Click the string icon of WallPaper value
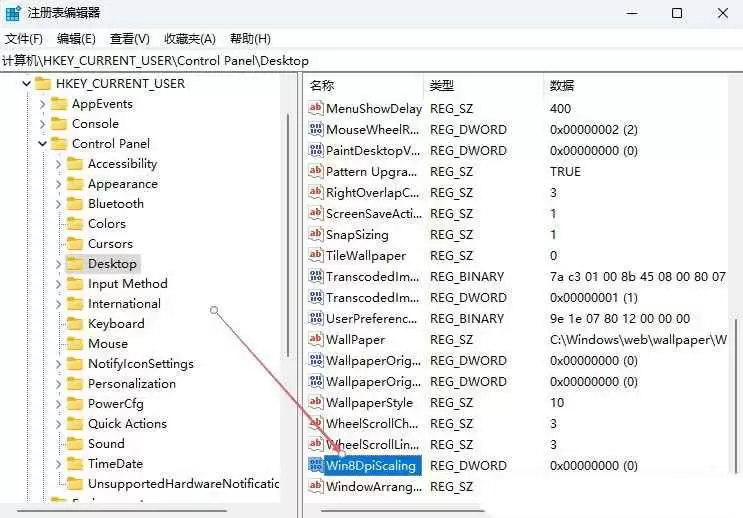This screenshot has width=743, height=518. click(316, 339)
